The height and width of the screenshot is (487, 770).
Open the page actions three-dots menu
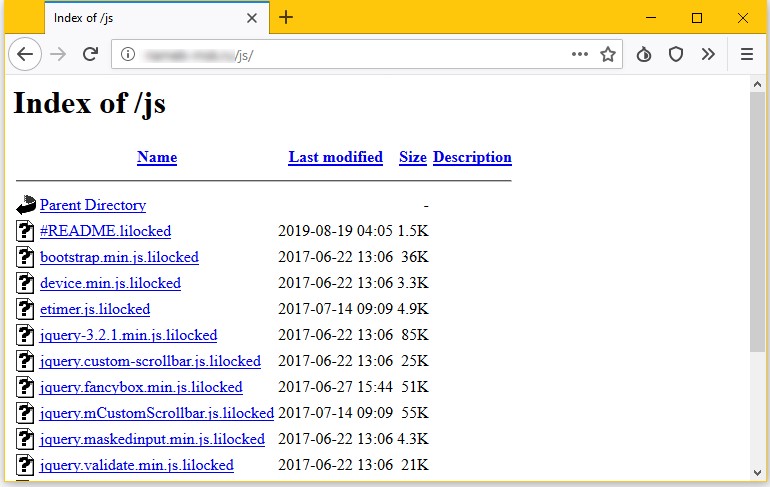(x=579, y=54)
